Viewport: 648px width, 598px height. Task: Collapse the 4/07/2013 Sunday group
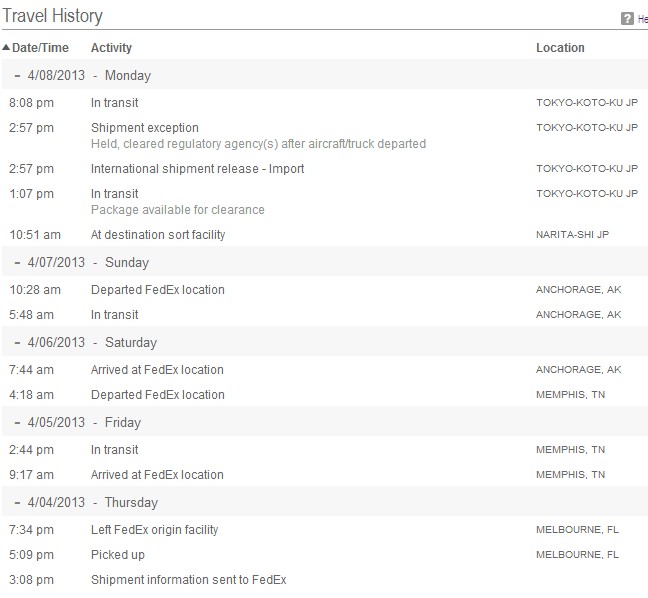point(17,262)
